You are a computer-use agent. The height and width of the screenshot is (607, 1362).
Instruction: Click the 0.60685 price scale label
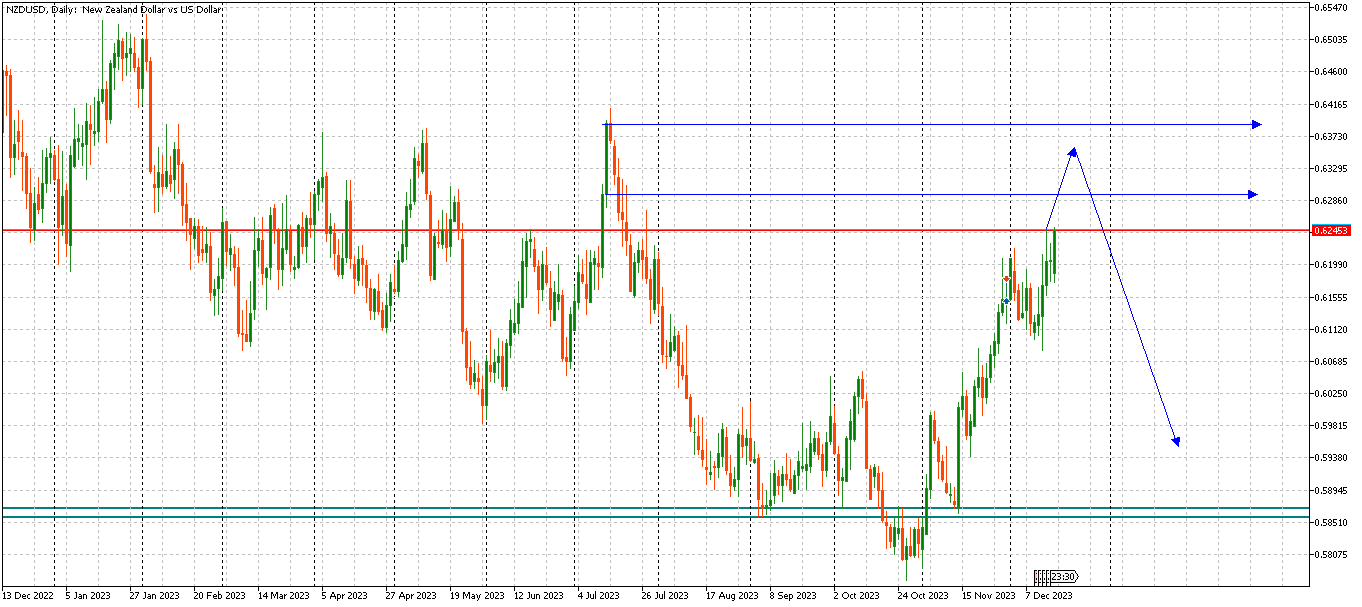pos(1332,361)
